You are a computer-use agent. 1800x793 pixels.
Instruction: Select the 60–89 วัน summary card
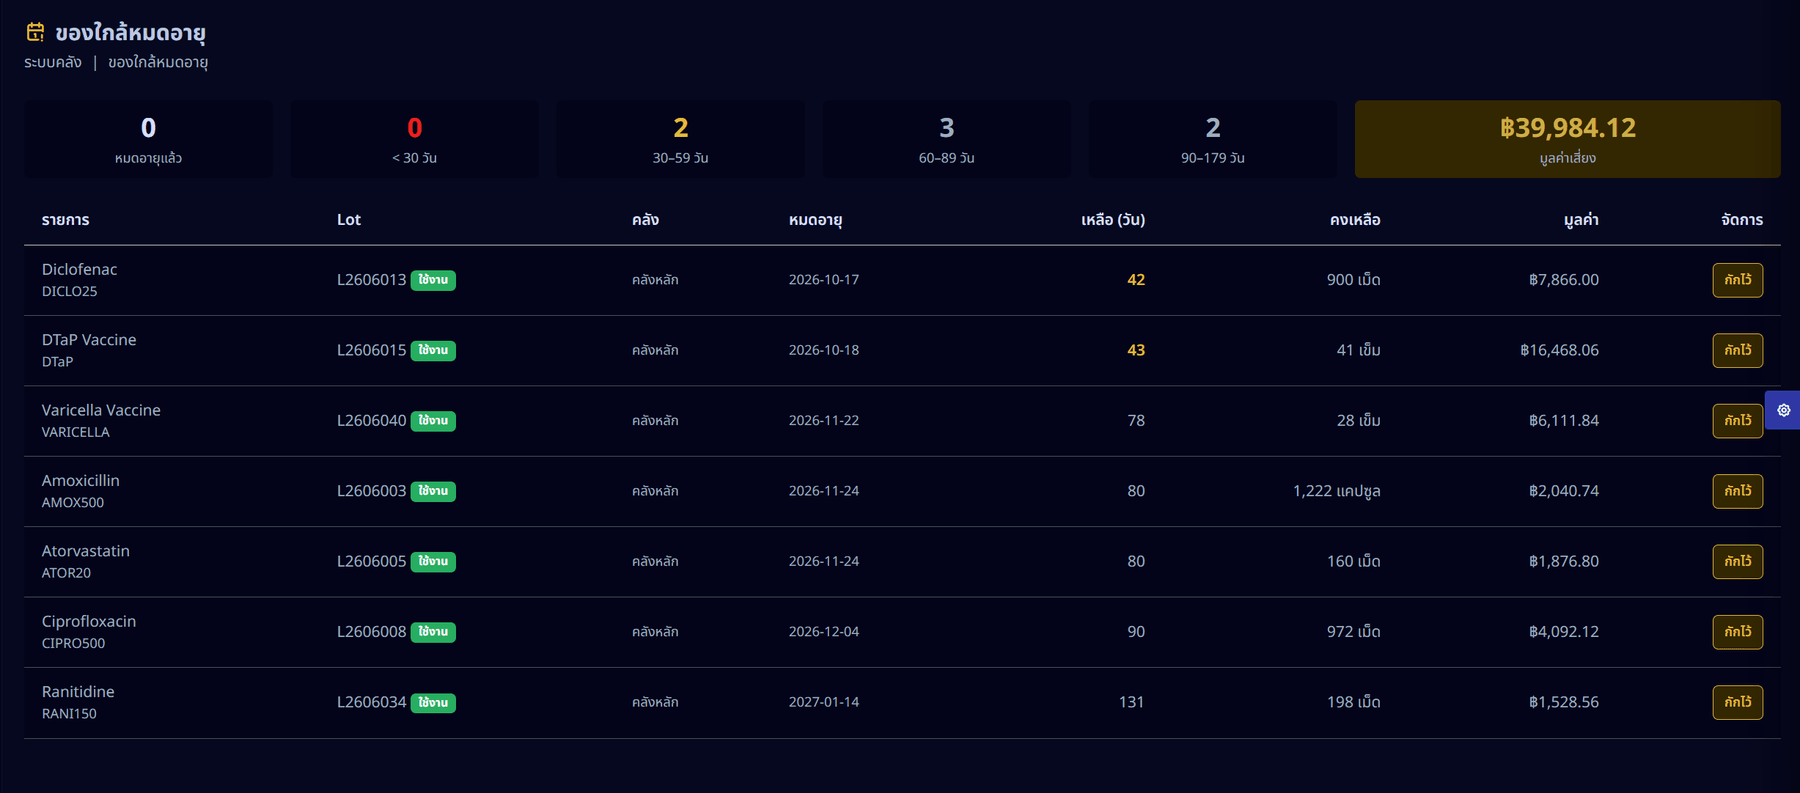946,139
